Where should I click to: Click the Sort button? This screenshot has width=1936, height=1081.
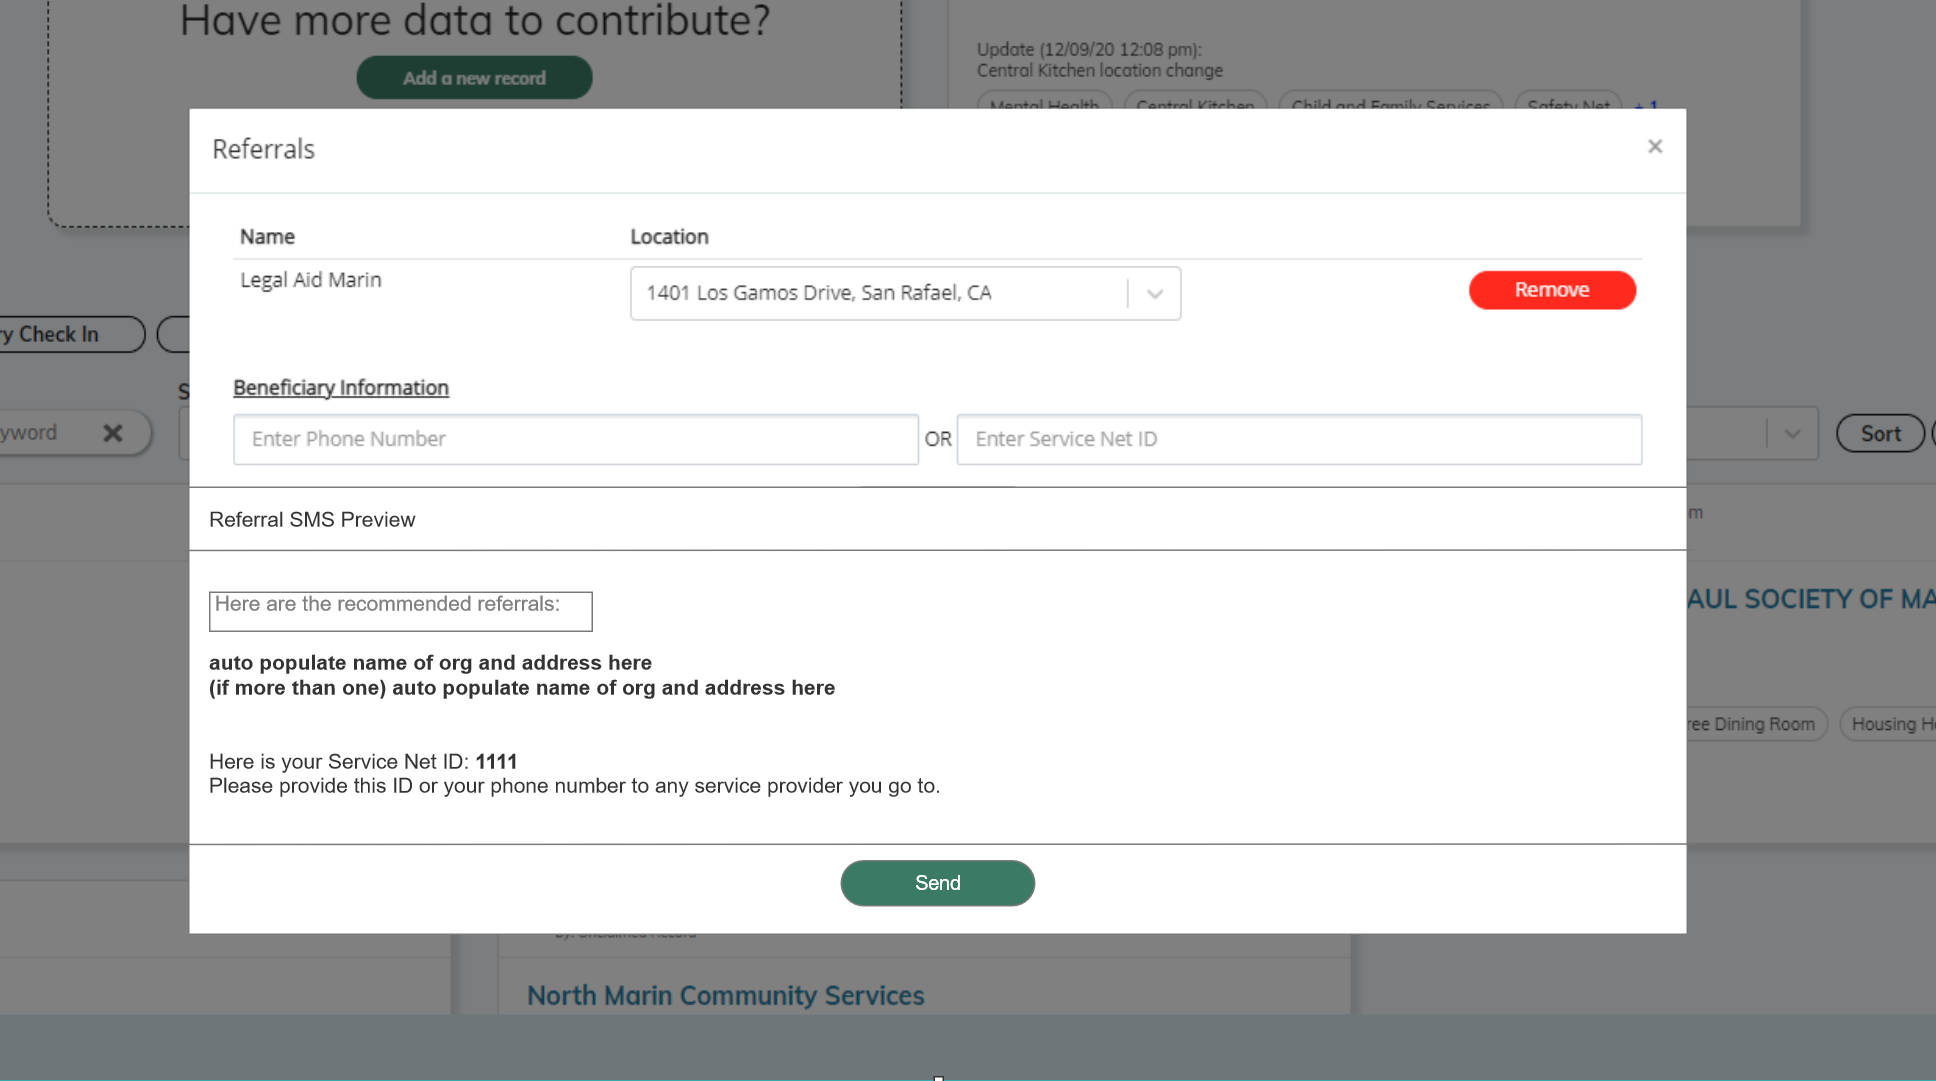1879,433
